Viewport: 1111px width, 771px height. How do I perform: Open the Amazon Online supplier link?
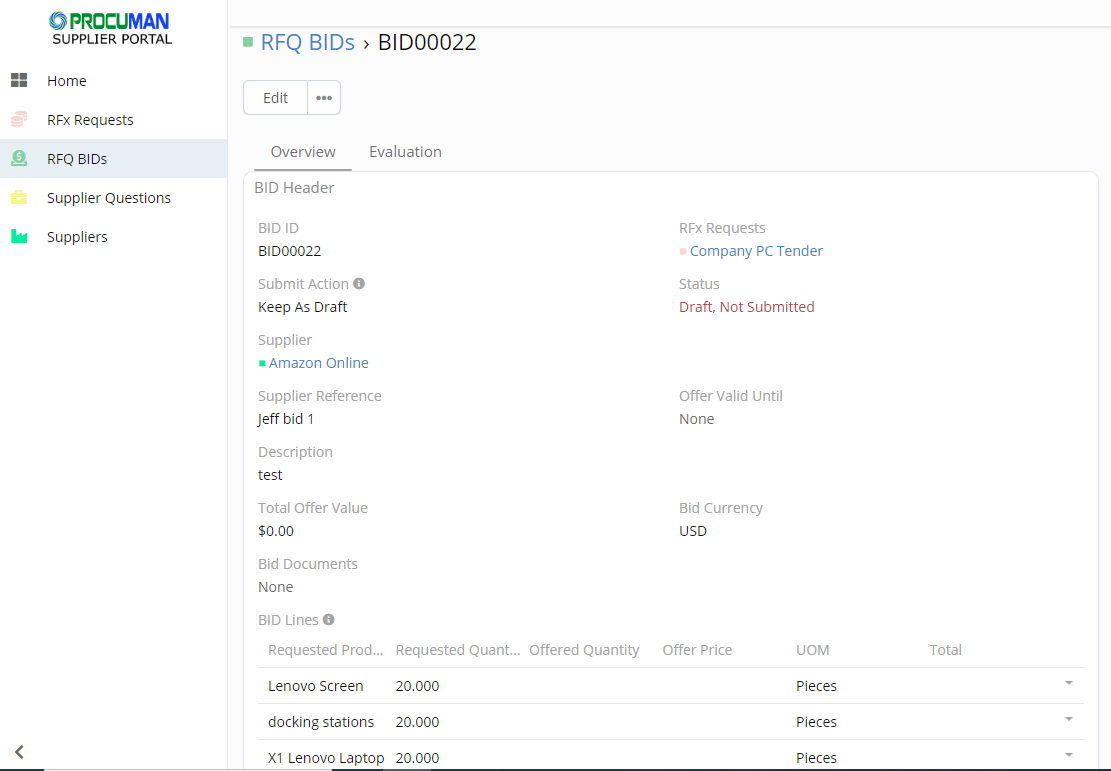click(x=318, y=363)
